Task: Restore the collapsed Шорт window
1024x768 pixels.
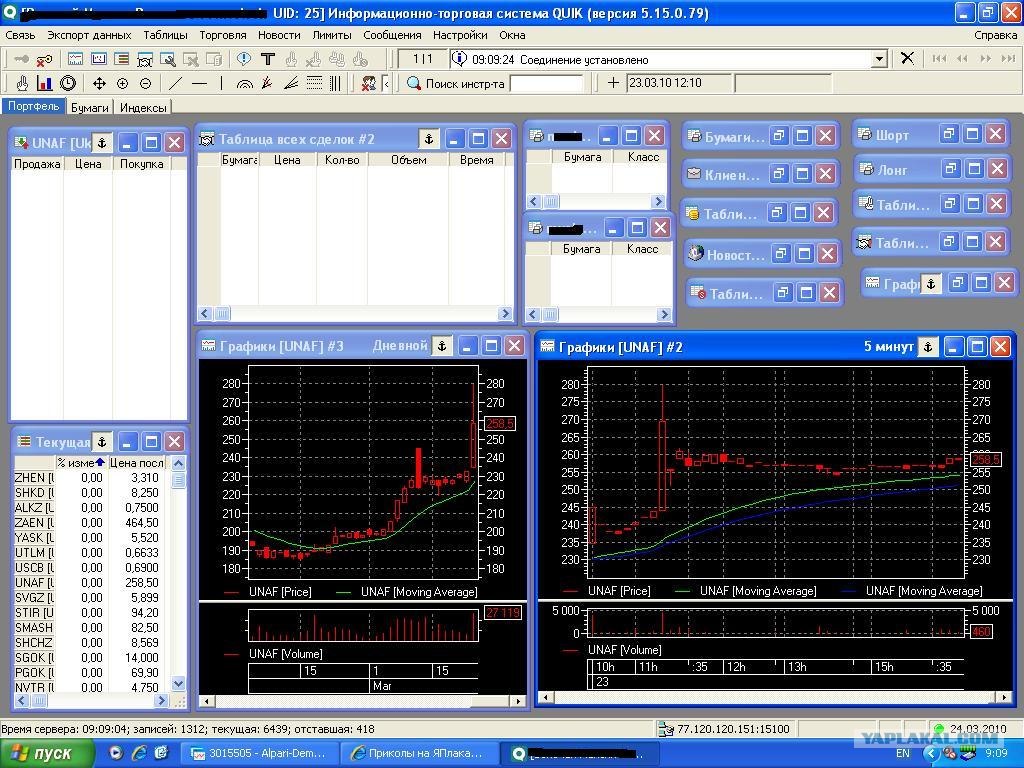Action: click(949, 135)
